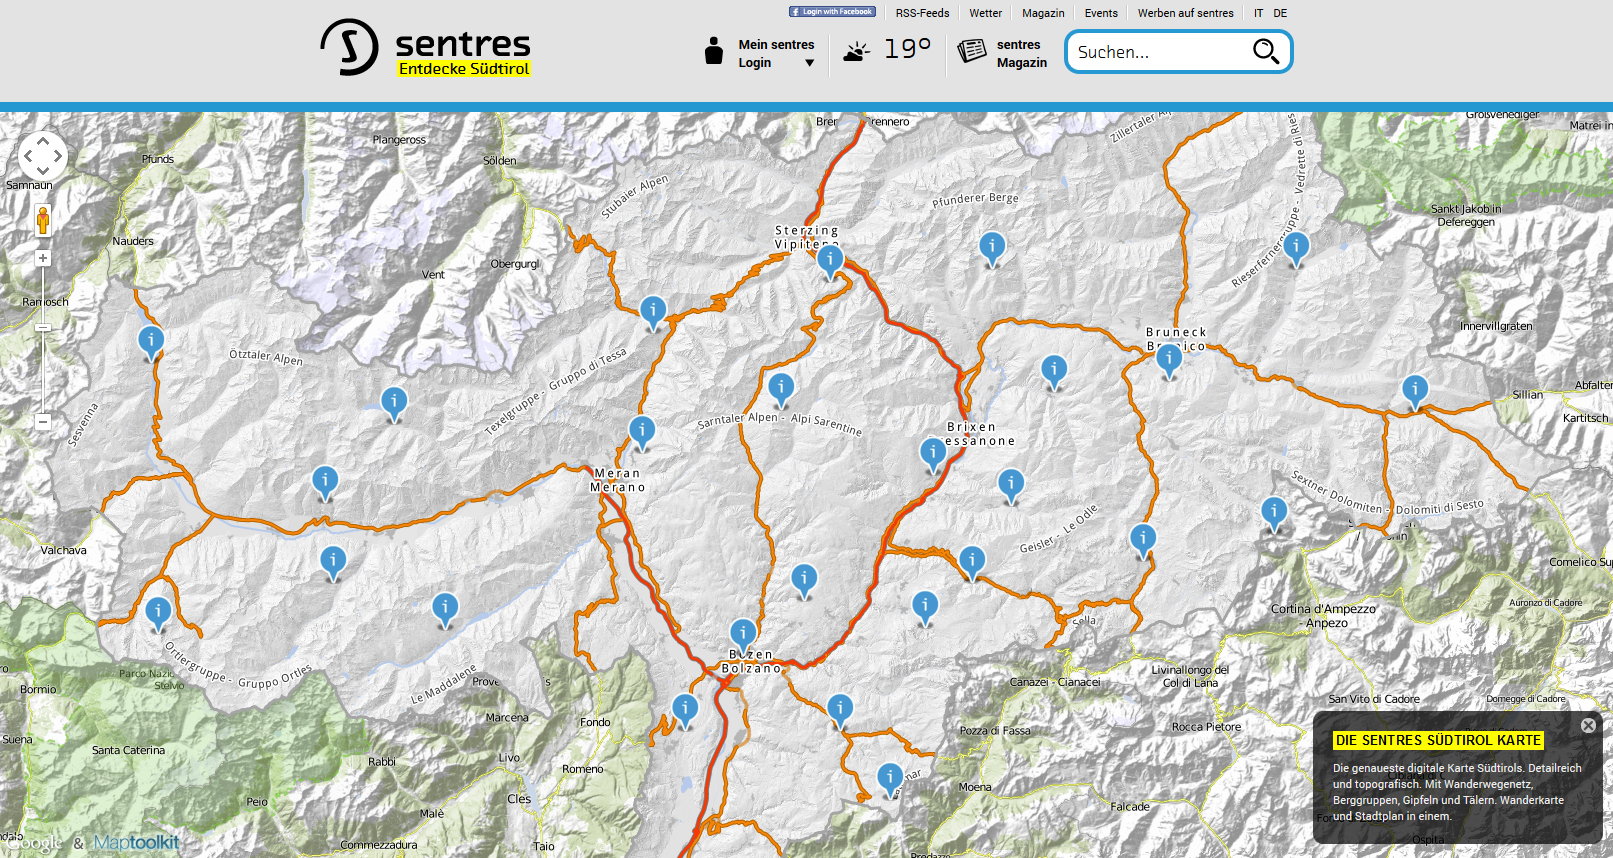Click info marker at Bozen Bolzano

743,636
